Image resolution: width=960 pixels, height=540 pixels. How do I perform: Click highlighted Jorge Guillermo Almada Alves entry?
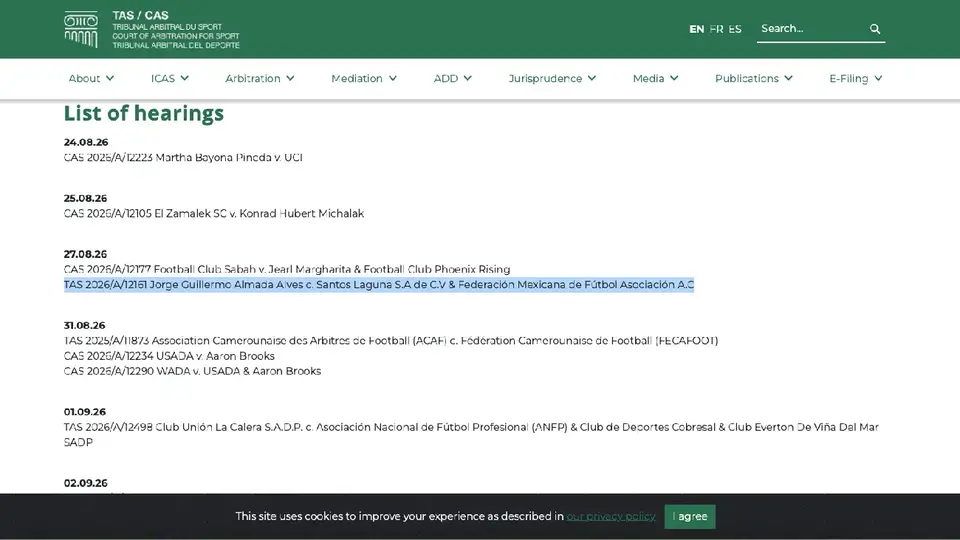pyautogui.click(x=379, y=285)
